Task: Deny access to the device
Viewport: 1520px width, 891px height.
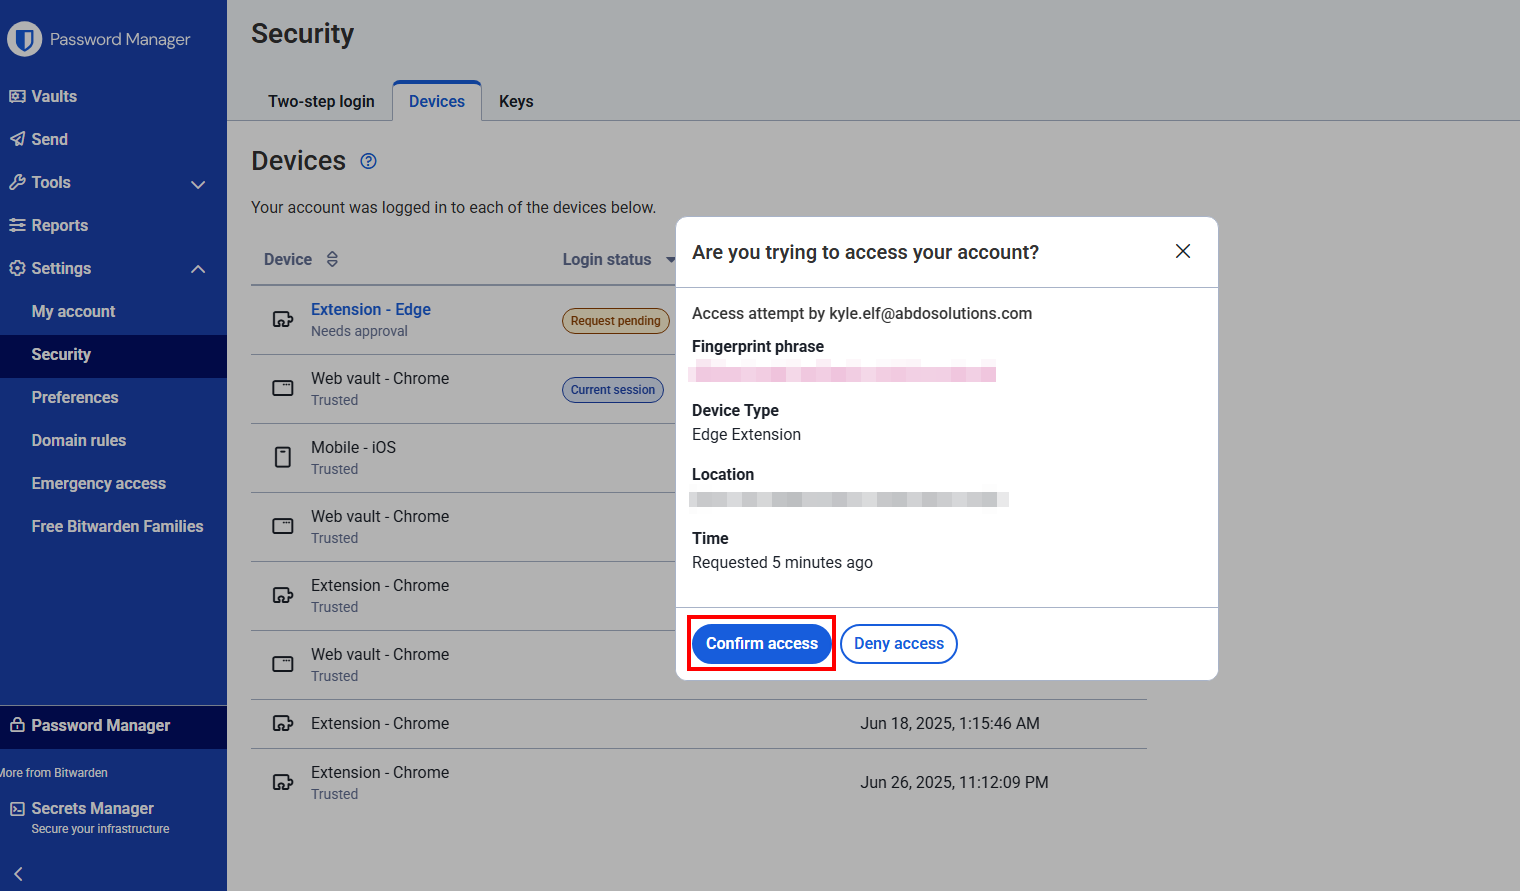Action: pyautogui.click(x=899, y=644)
